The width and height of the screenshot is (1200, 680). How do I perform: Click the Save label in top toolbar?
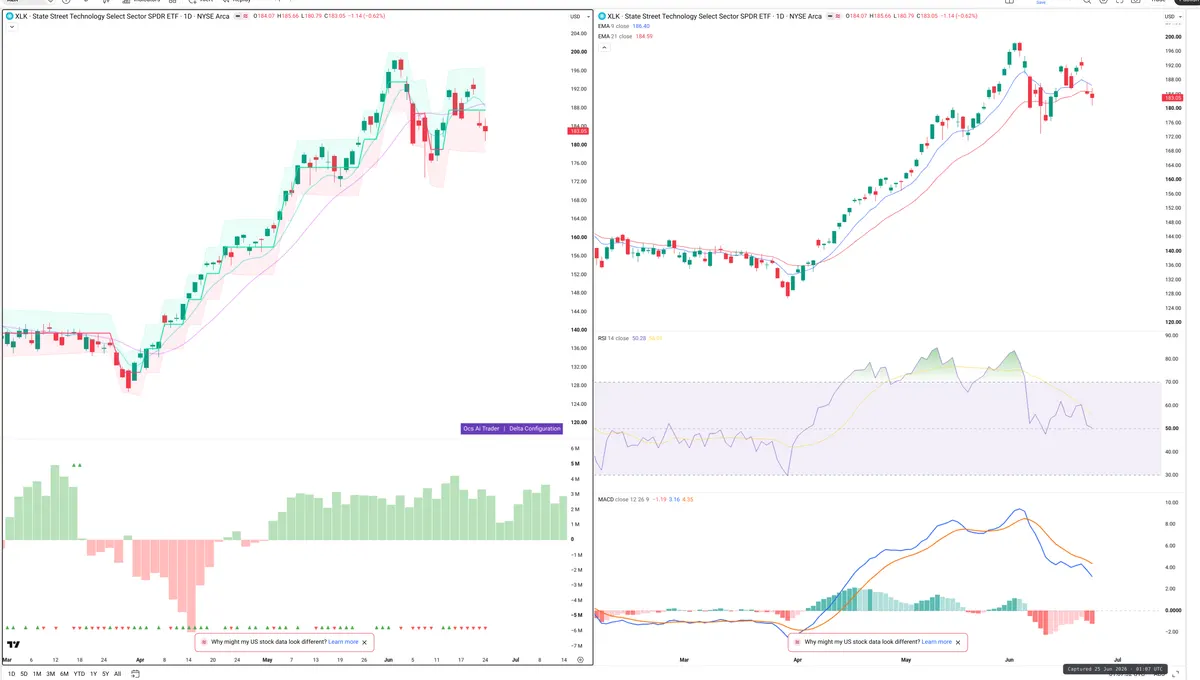1041,3
